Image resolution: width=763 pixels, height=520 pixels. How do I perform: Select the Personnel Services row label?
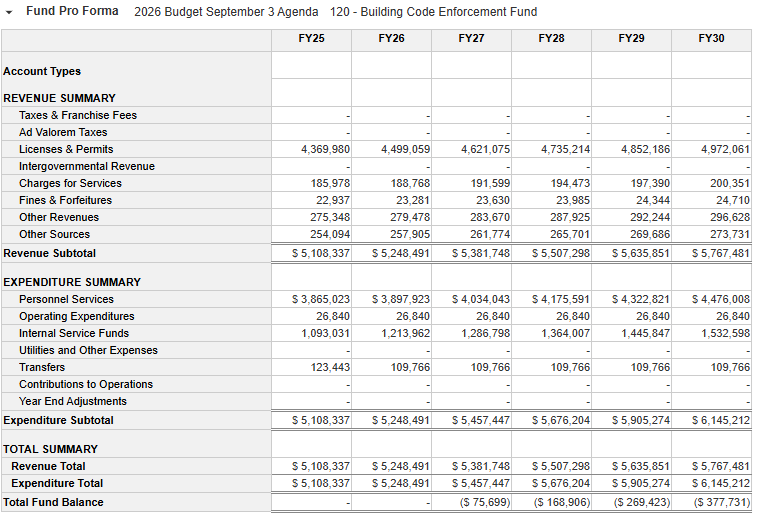tap(66, 299)
